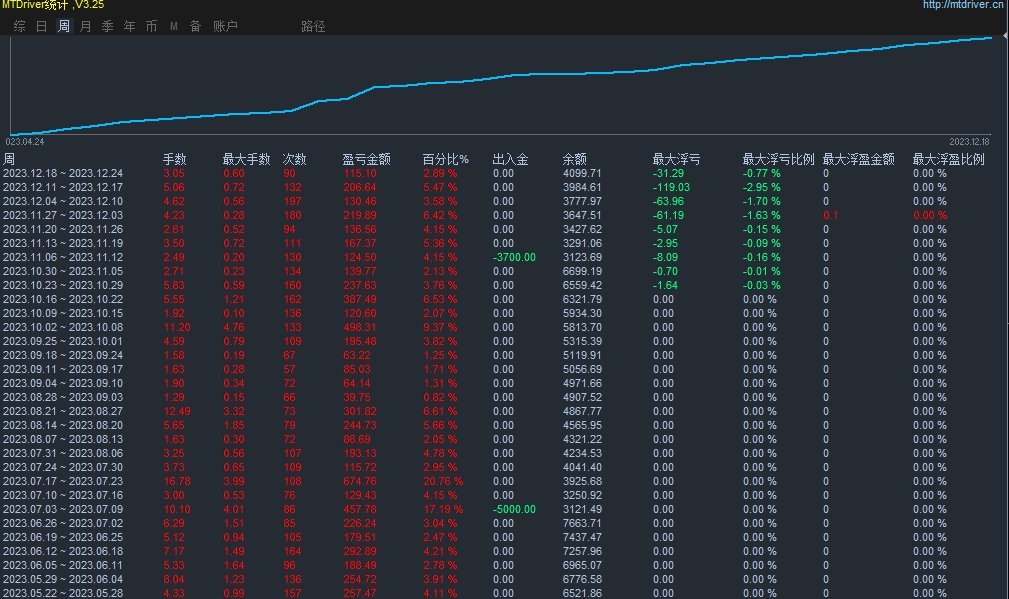Select the 2023.12.18 ~ 2023.12.24 row
The width and height of the screenshot is (1009, 599).
[x=63, y=173]
